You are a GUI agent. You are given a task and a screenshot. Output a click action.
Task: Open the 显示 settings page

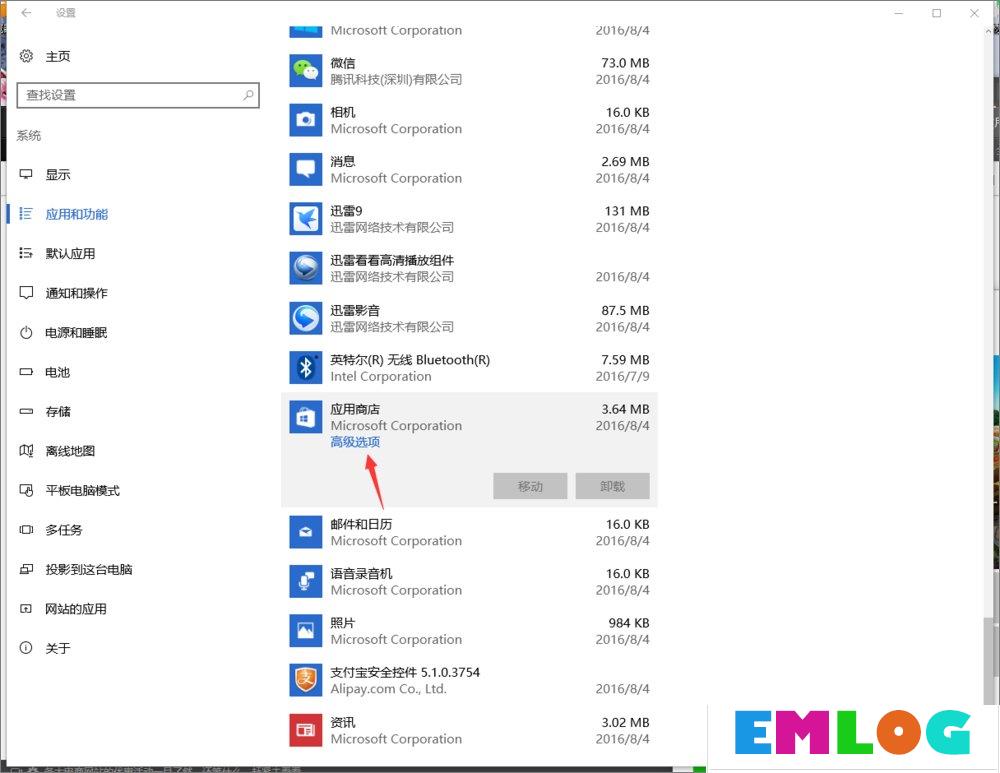(58, 174)
